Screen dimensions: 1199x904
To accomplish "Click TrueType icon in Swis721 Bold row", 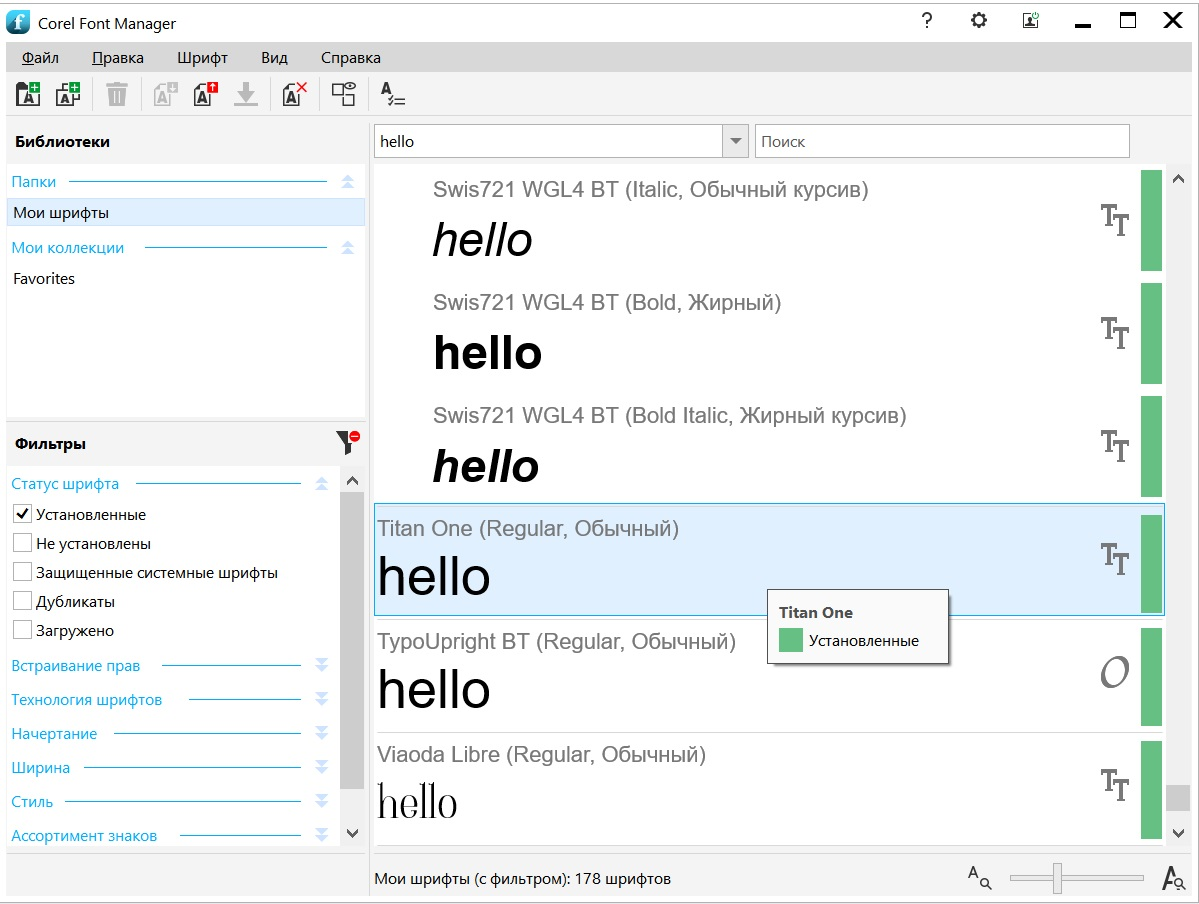I will click(x=1114, y=333).
